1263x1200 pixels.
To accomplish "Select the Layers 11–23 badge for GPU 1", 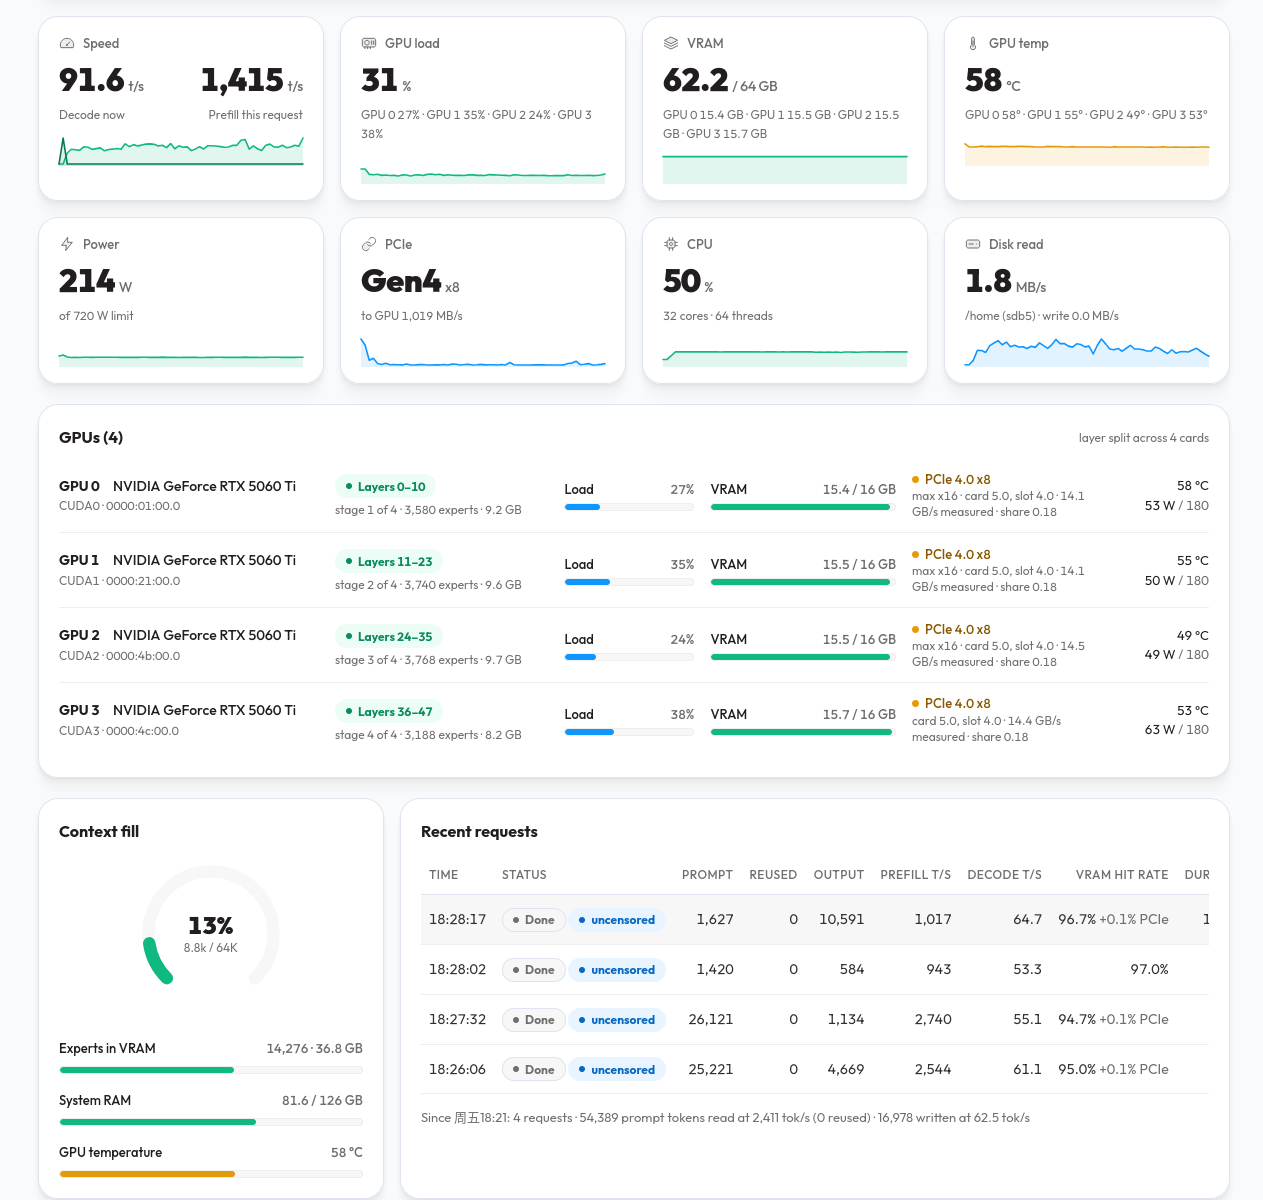I will [389, 562].
